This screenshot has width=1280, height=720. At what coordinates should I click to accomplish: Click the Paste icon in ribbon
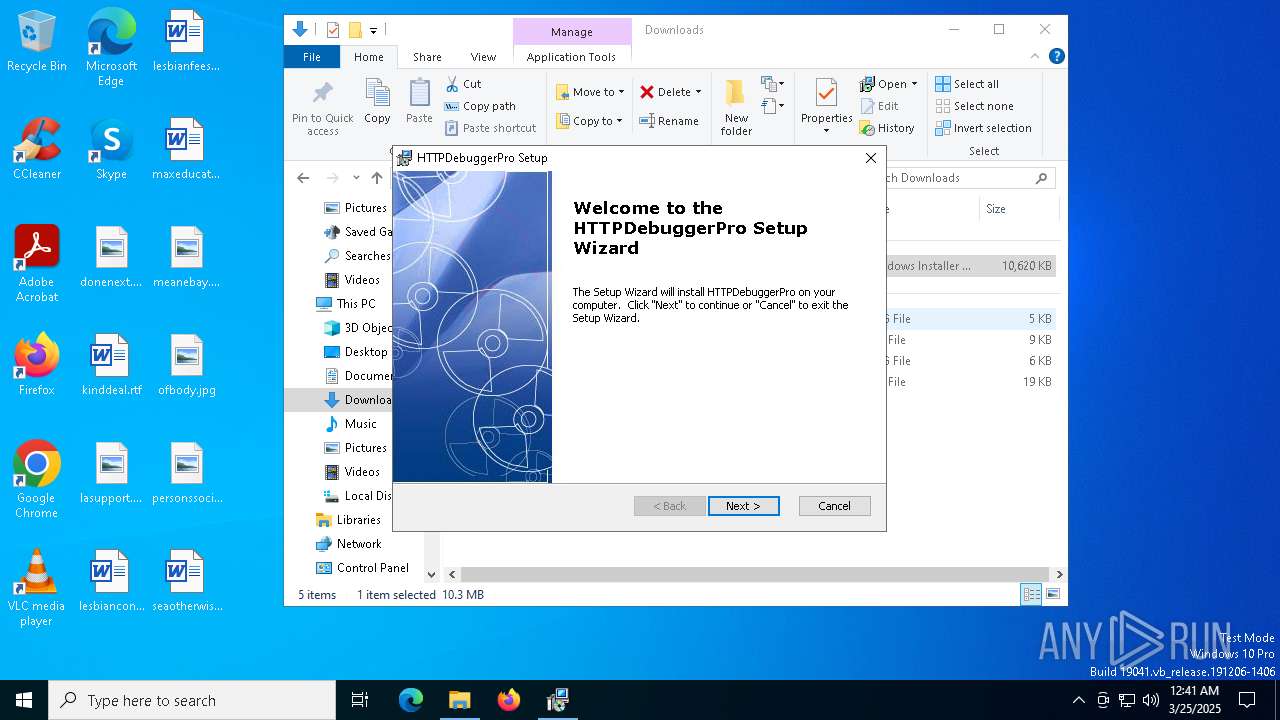coord(419,101)
